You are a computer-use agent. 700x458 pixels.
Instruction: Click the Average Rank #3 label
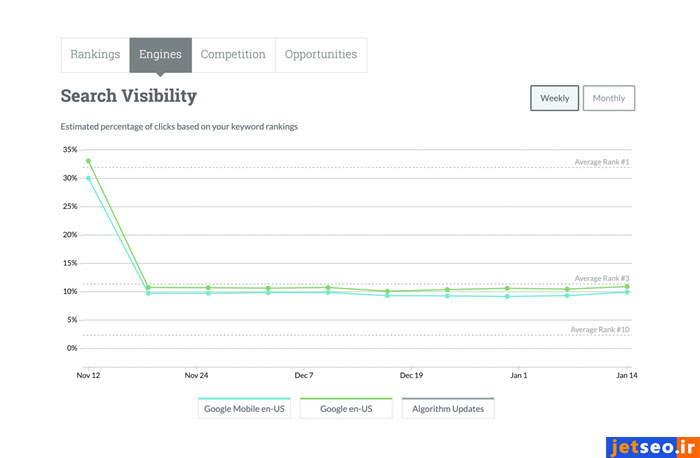(x=601, y=279)
